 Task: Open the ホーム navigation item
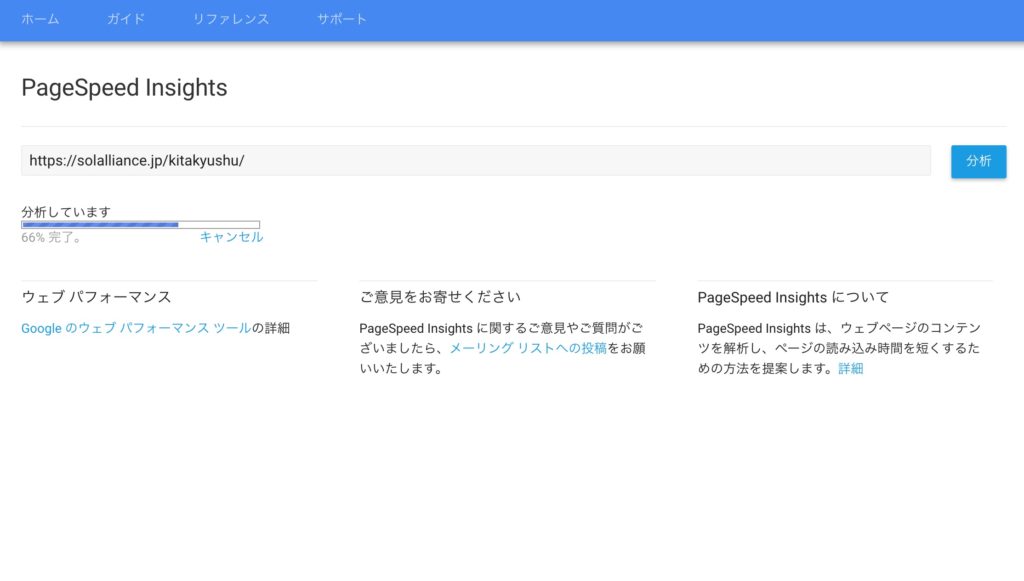tap(40, 19)
